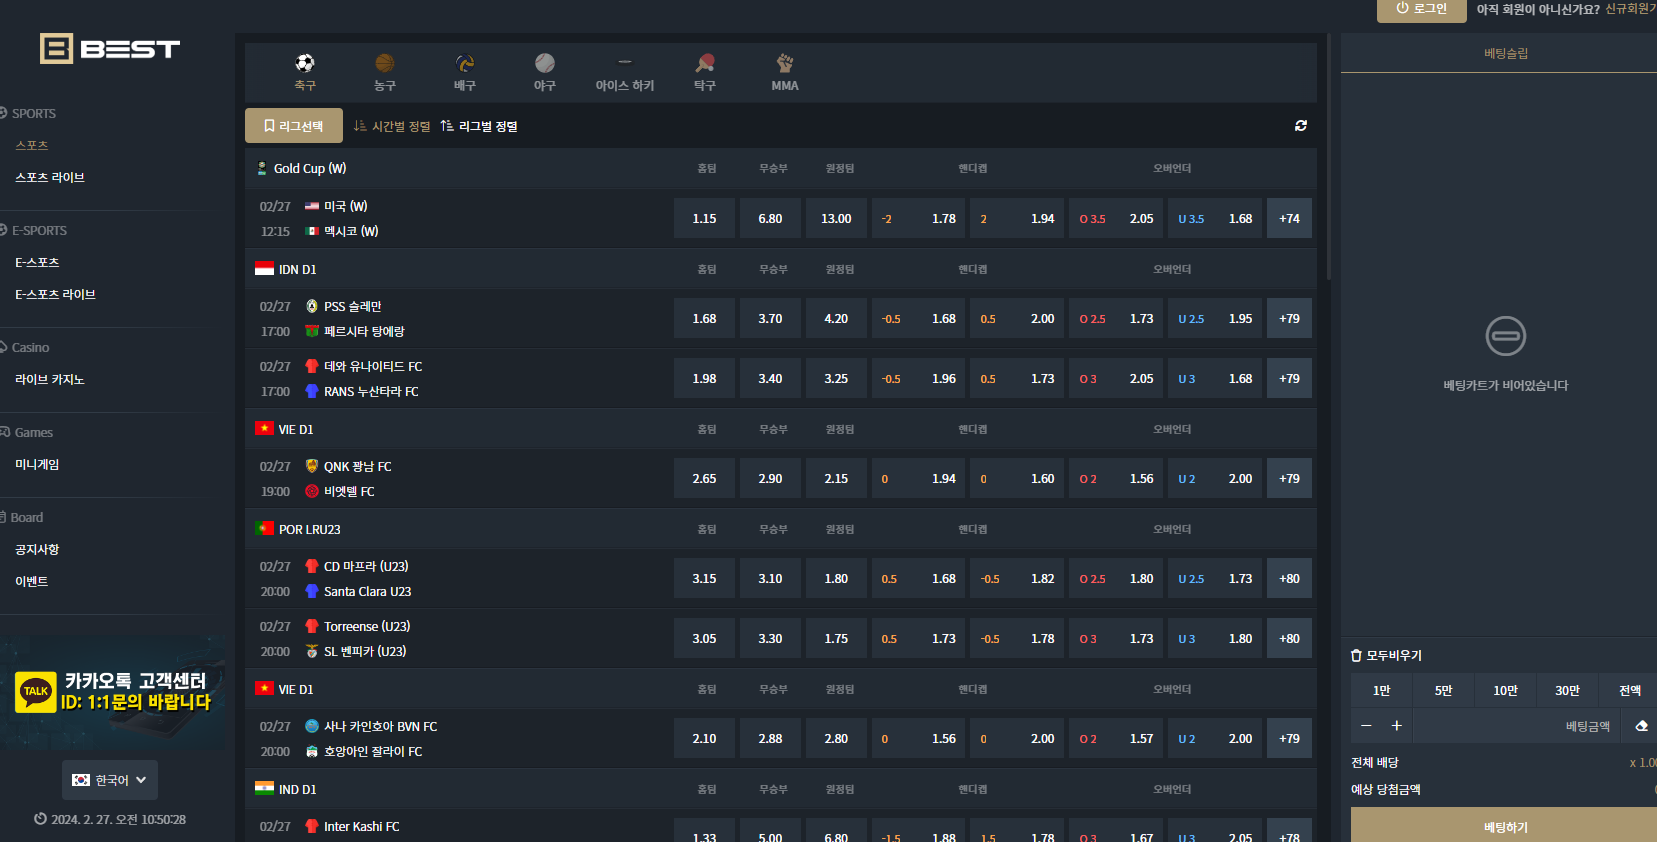
Task: Expand more bets +74 for 미국 (W) match
Action: point(1289,219)
